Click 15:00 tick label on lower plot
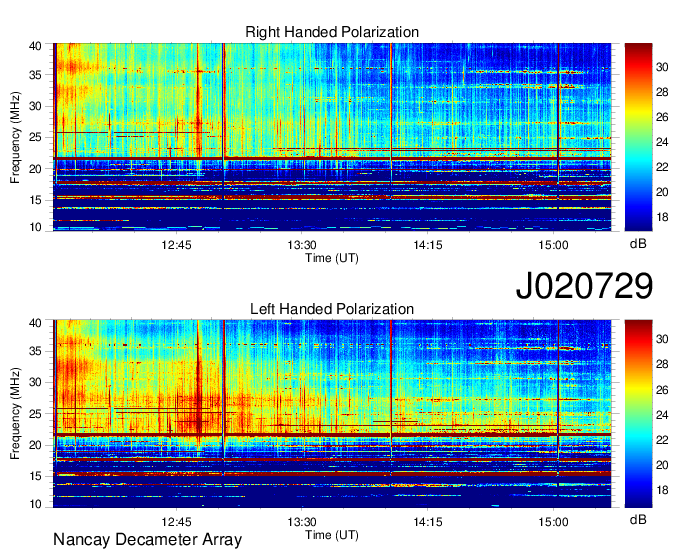The width and height of the screenshot is (680, 552). tap(553, 522)
